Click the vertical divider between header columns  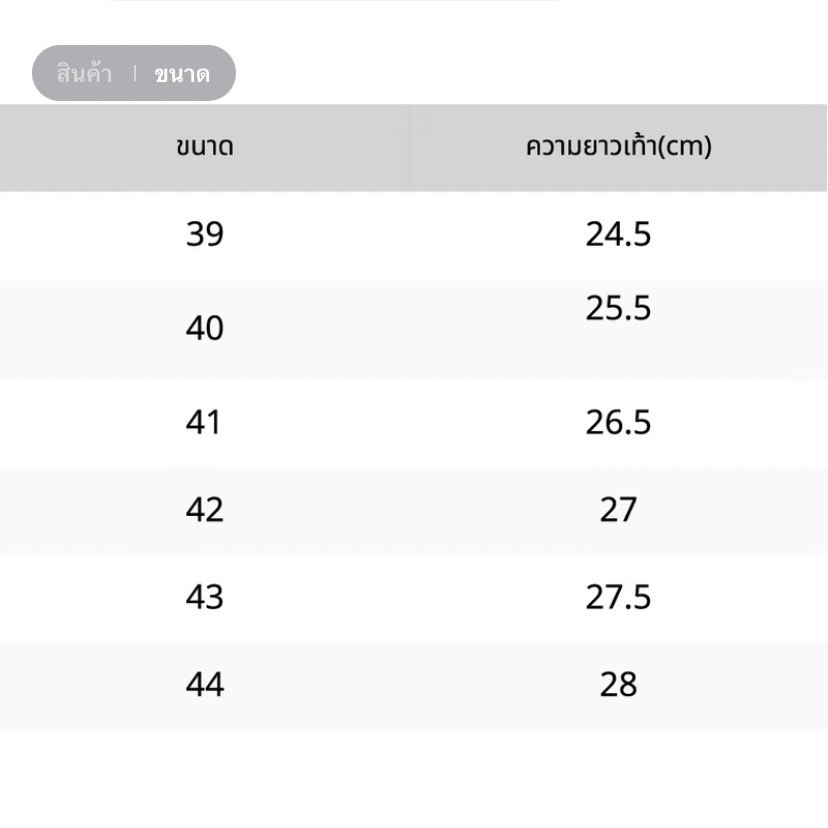[411, 147]
